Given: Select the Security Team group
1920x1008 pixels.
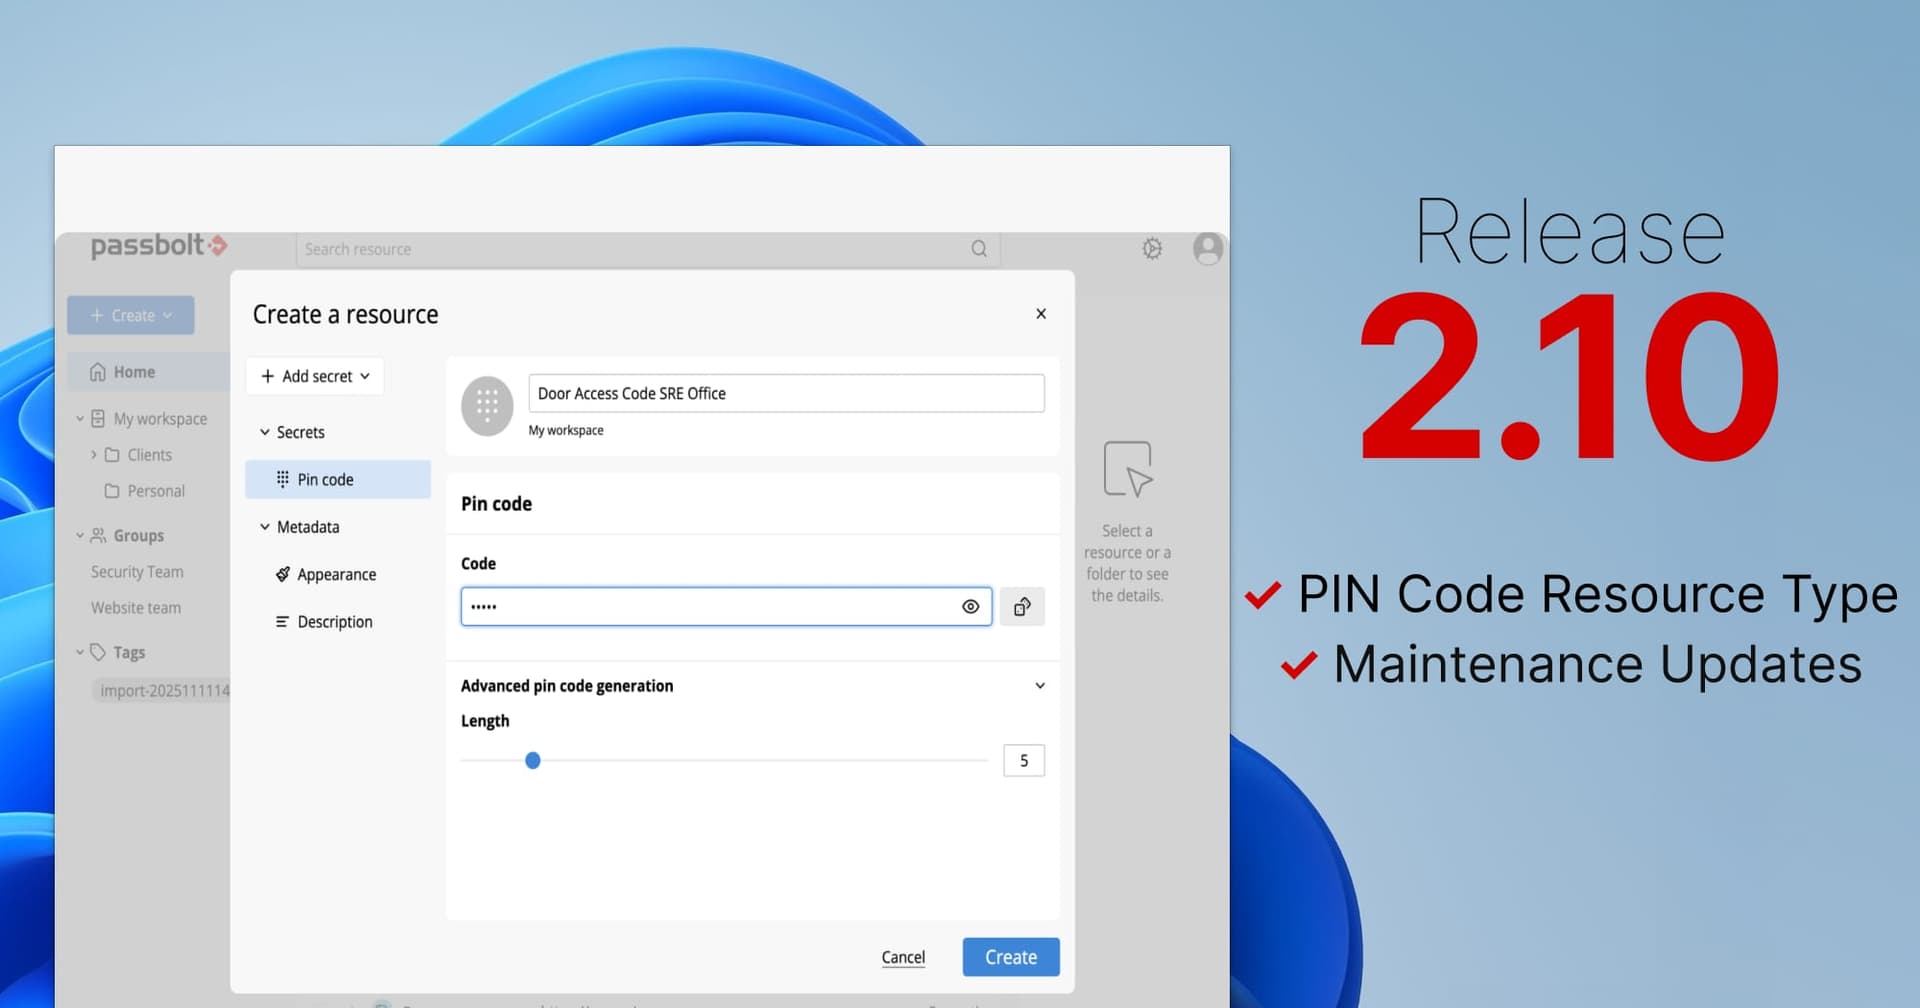Looking at the screenshot, I should tap(137, 572).
